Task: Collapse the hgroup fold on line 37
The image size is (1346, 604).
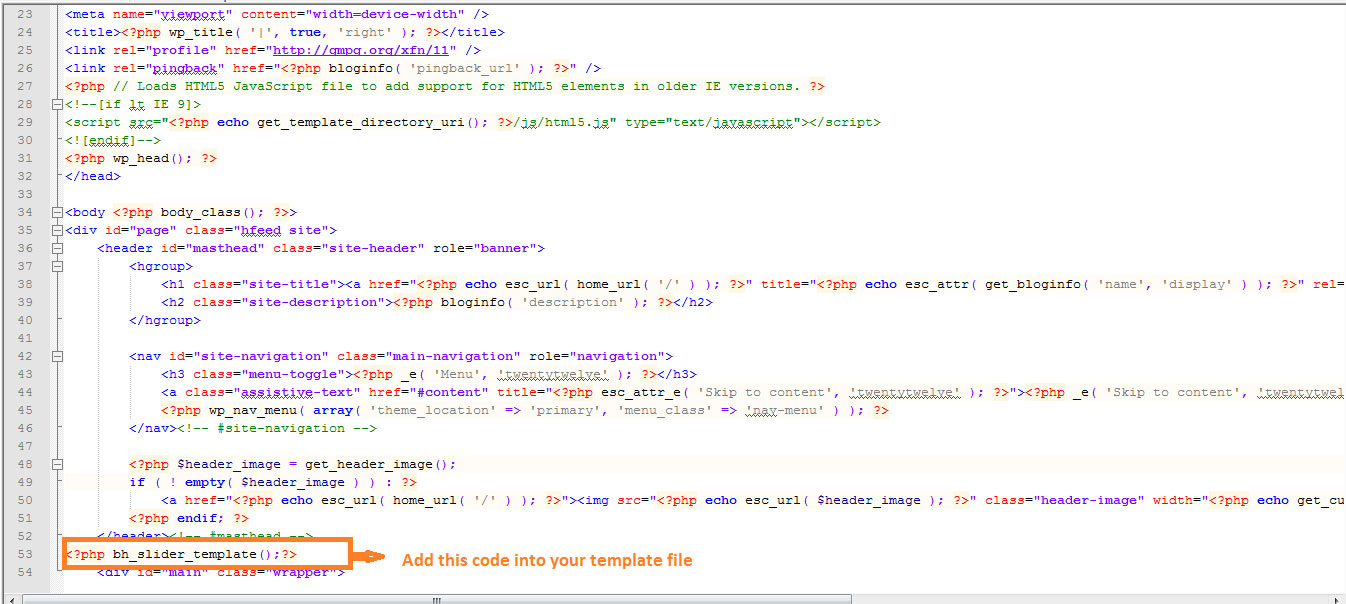Action: point(56,266)
